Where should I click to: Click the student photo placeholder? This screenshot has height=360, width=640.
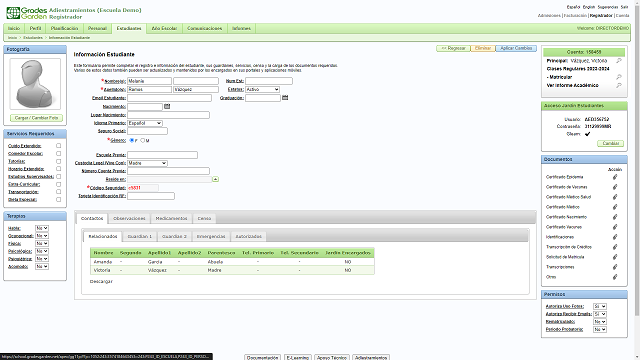point(35,84)
